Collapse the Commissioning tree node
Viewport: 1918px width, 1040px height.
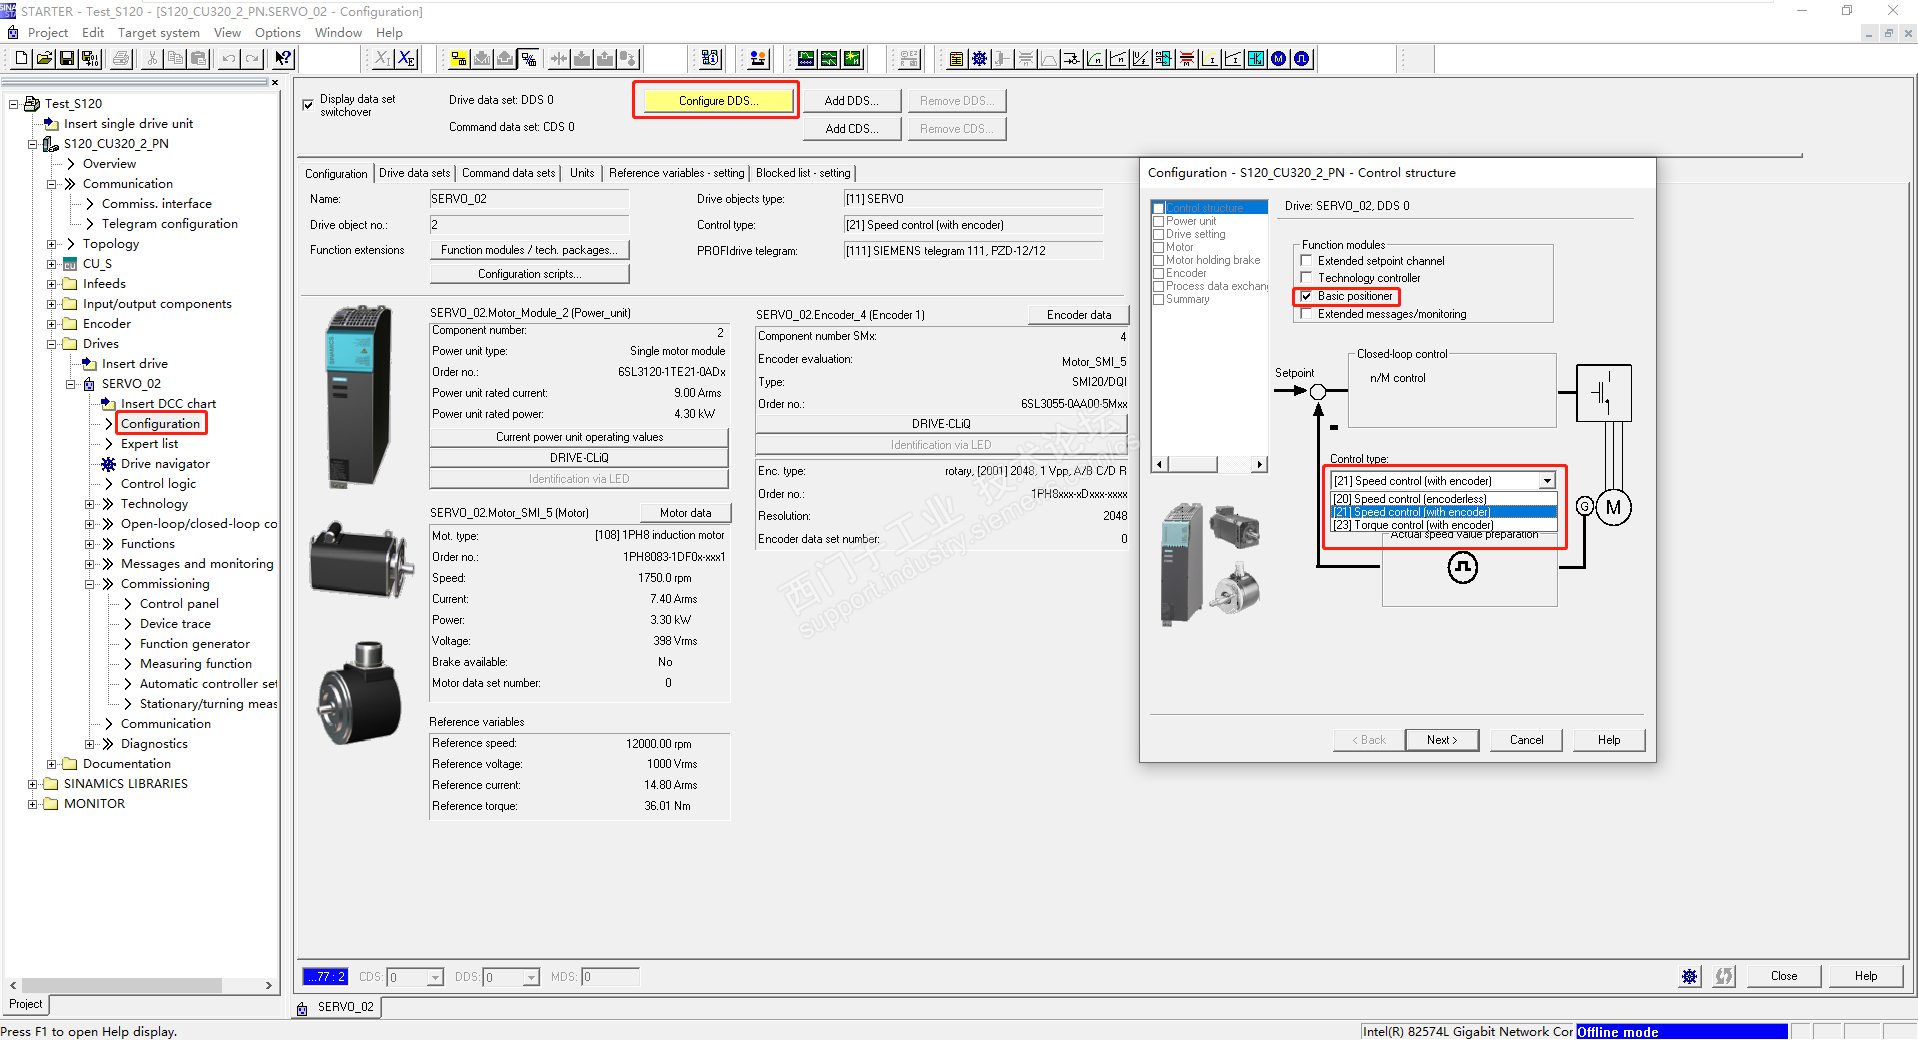point(89,584)
